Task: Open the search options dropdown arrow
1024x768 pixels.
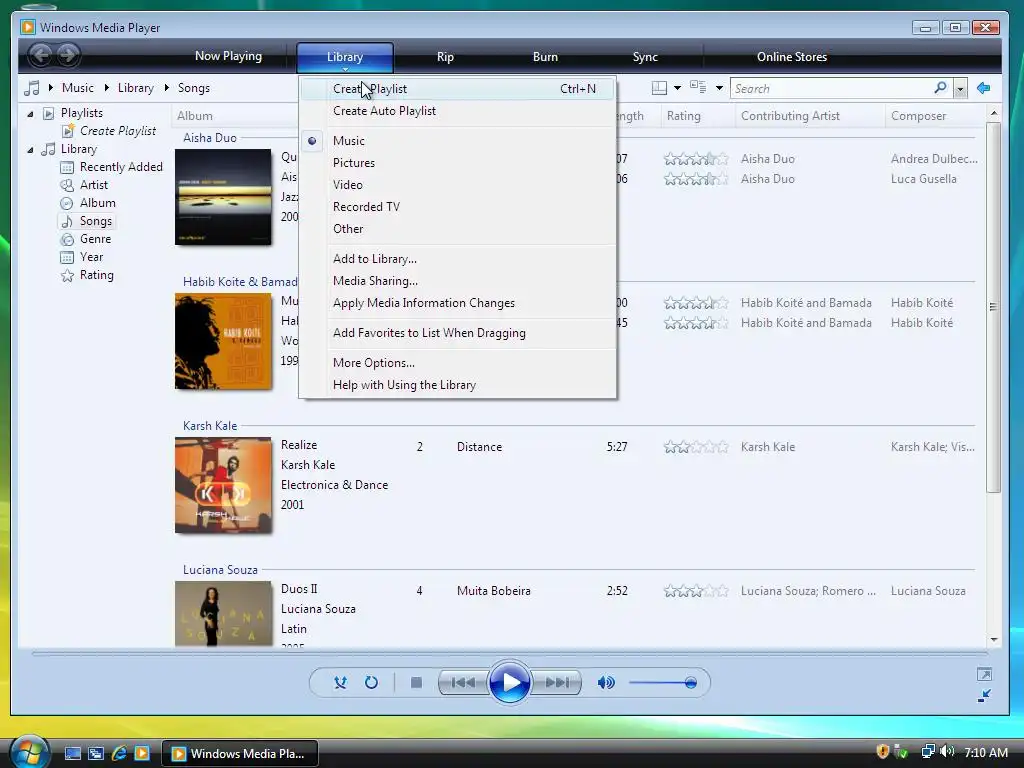Action: click(960, 88)
